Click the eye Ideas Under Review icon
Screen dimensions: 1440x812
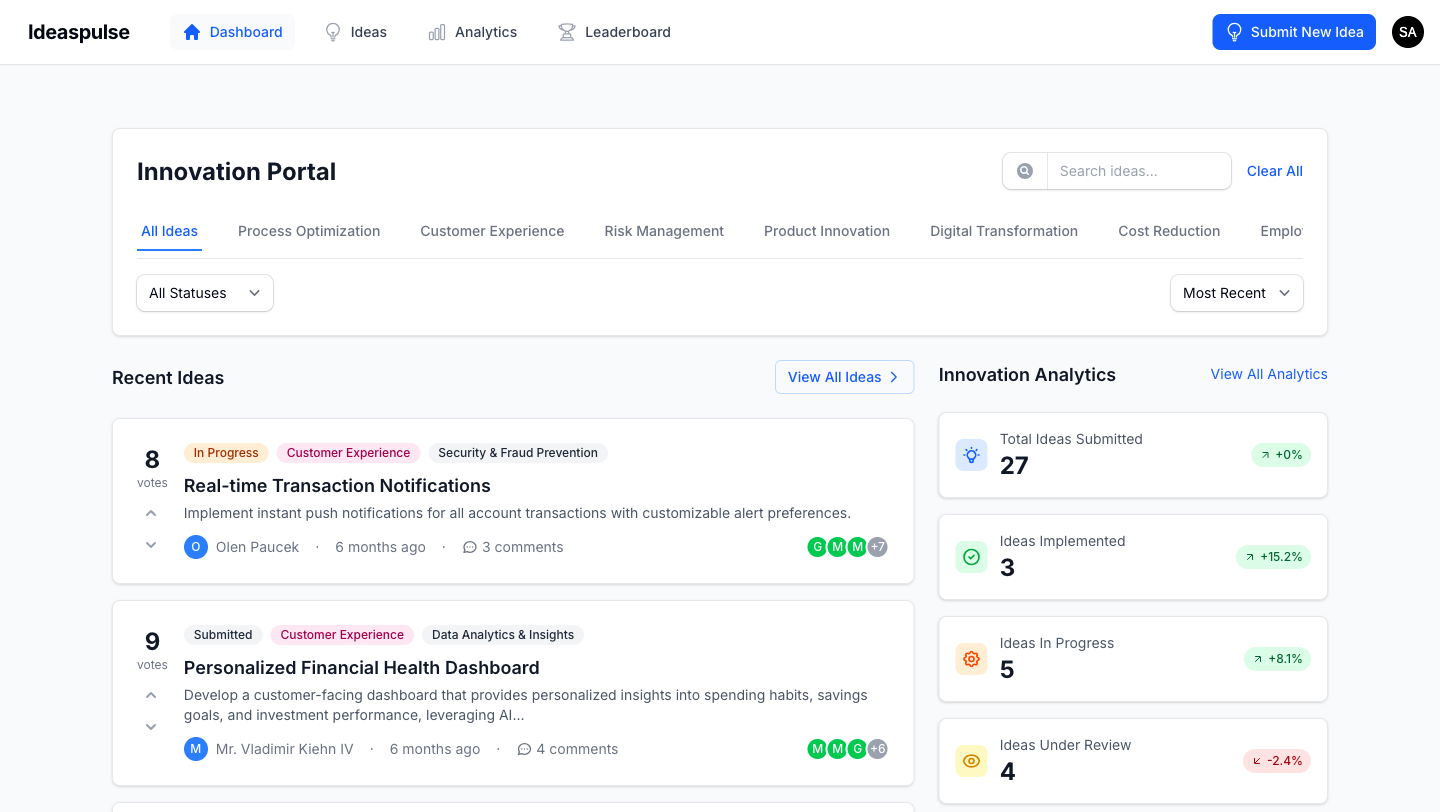971,761
